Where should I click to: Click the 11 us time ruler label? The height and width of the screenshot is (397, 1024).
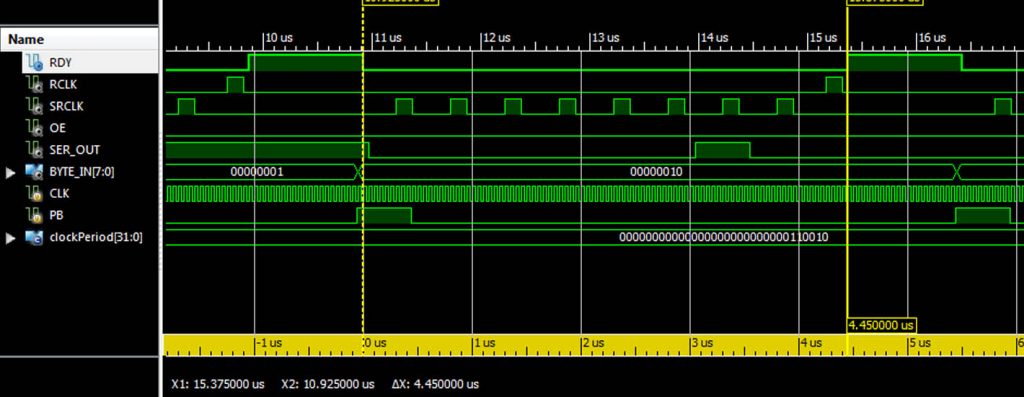389,38
